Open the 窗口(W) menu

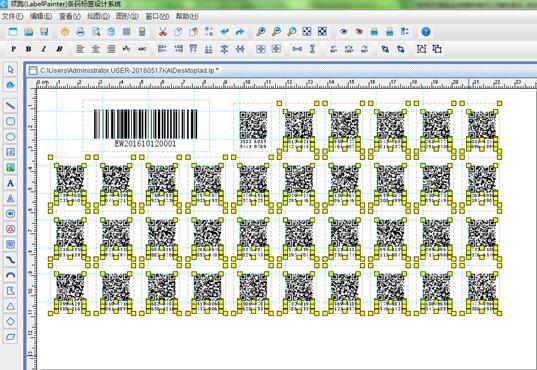coord(157,16)
